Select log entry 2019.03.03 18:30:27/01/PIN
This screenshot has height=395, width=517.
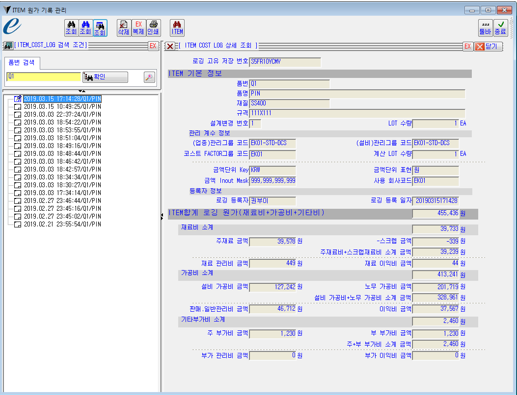click(x=62, y=185)
